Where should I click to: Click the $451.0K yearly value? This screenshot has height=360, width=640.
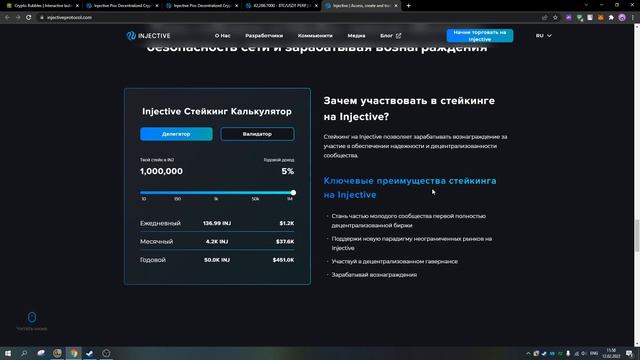coord(283,260)
